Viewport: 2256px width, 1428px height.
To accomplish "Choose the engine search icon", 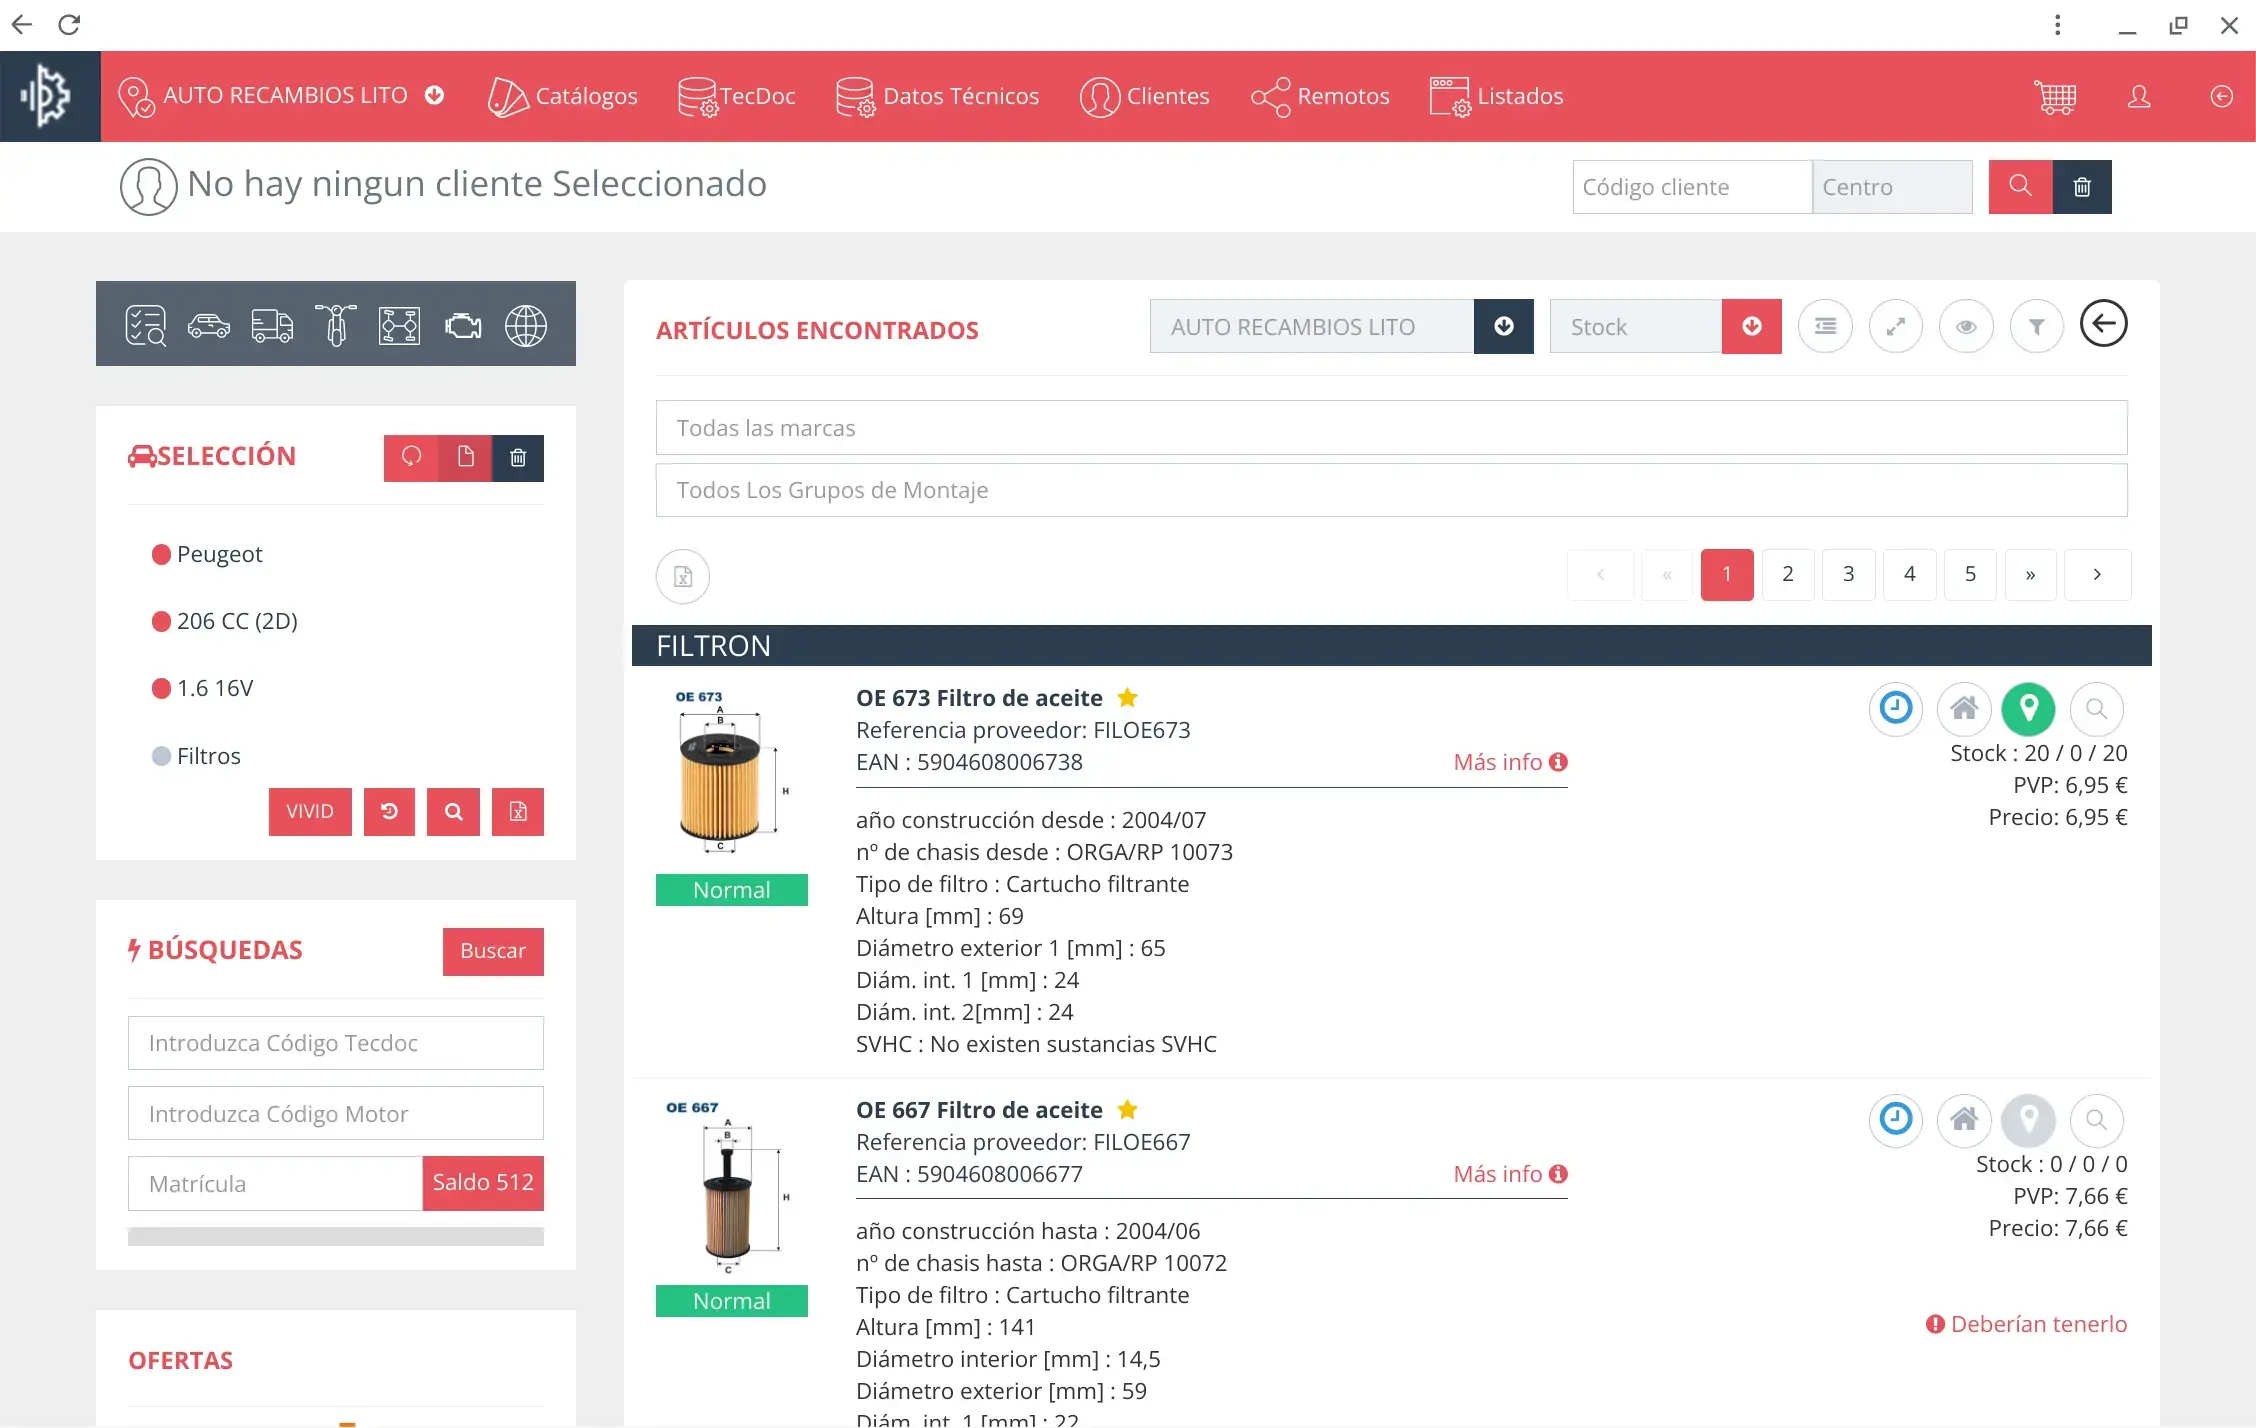I will tap(463, 326).
